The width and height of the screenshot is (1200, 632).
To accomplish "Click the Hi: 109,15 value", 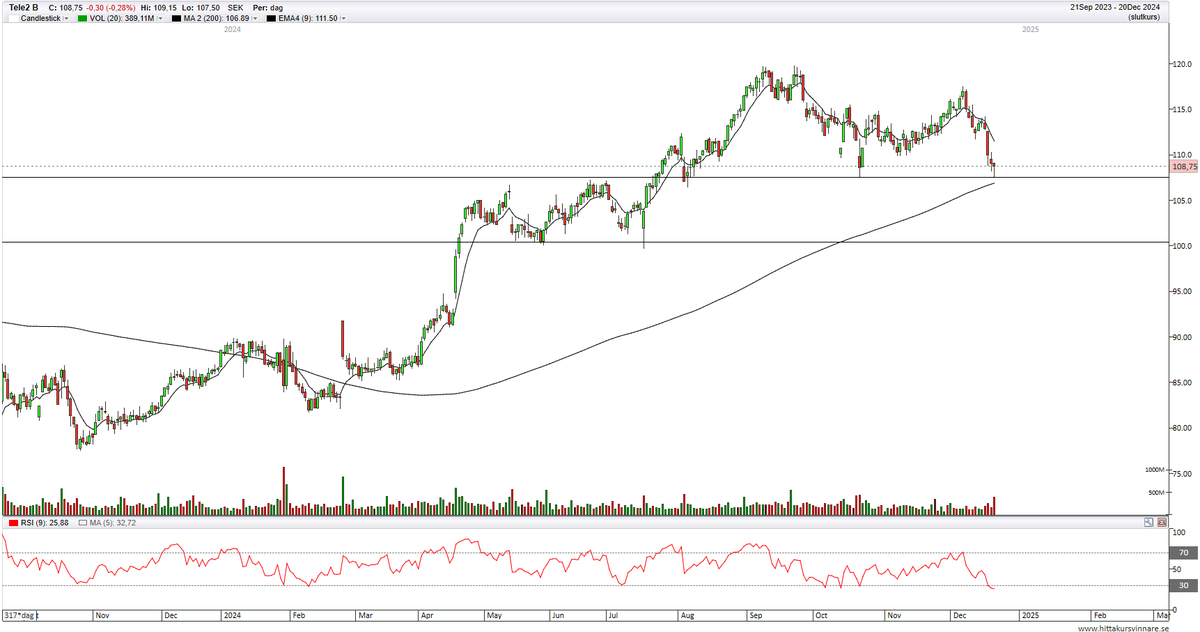I will tap(159, 7).
